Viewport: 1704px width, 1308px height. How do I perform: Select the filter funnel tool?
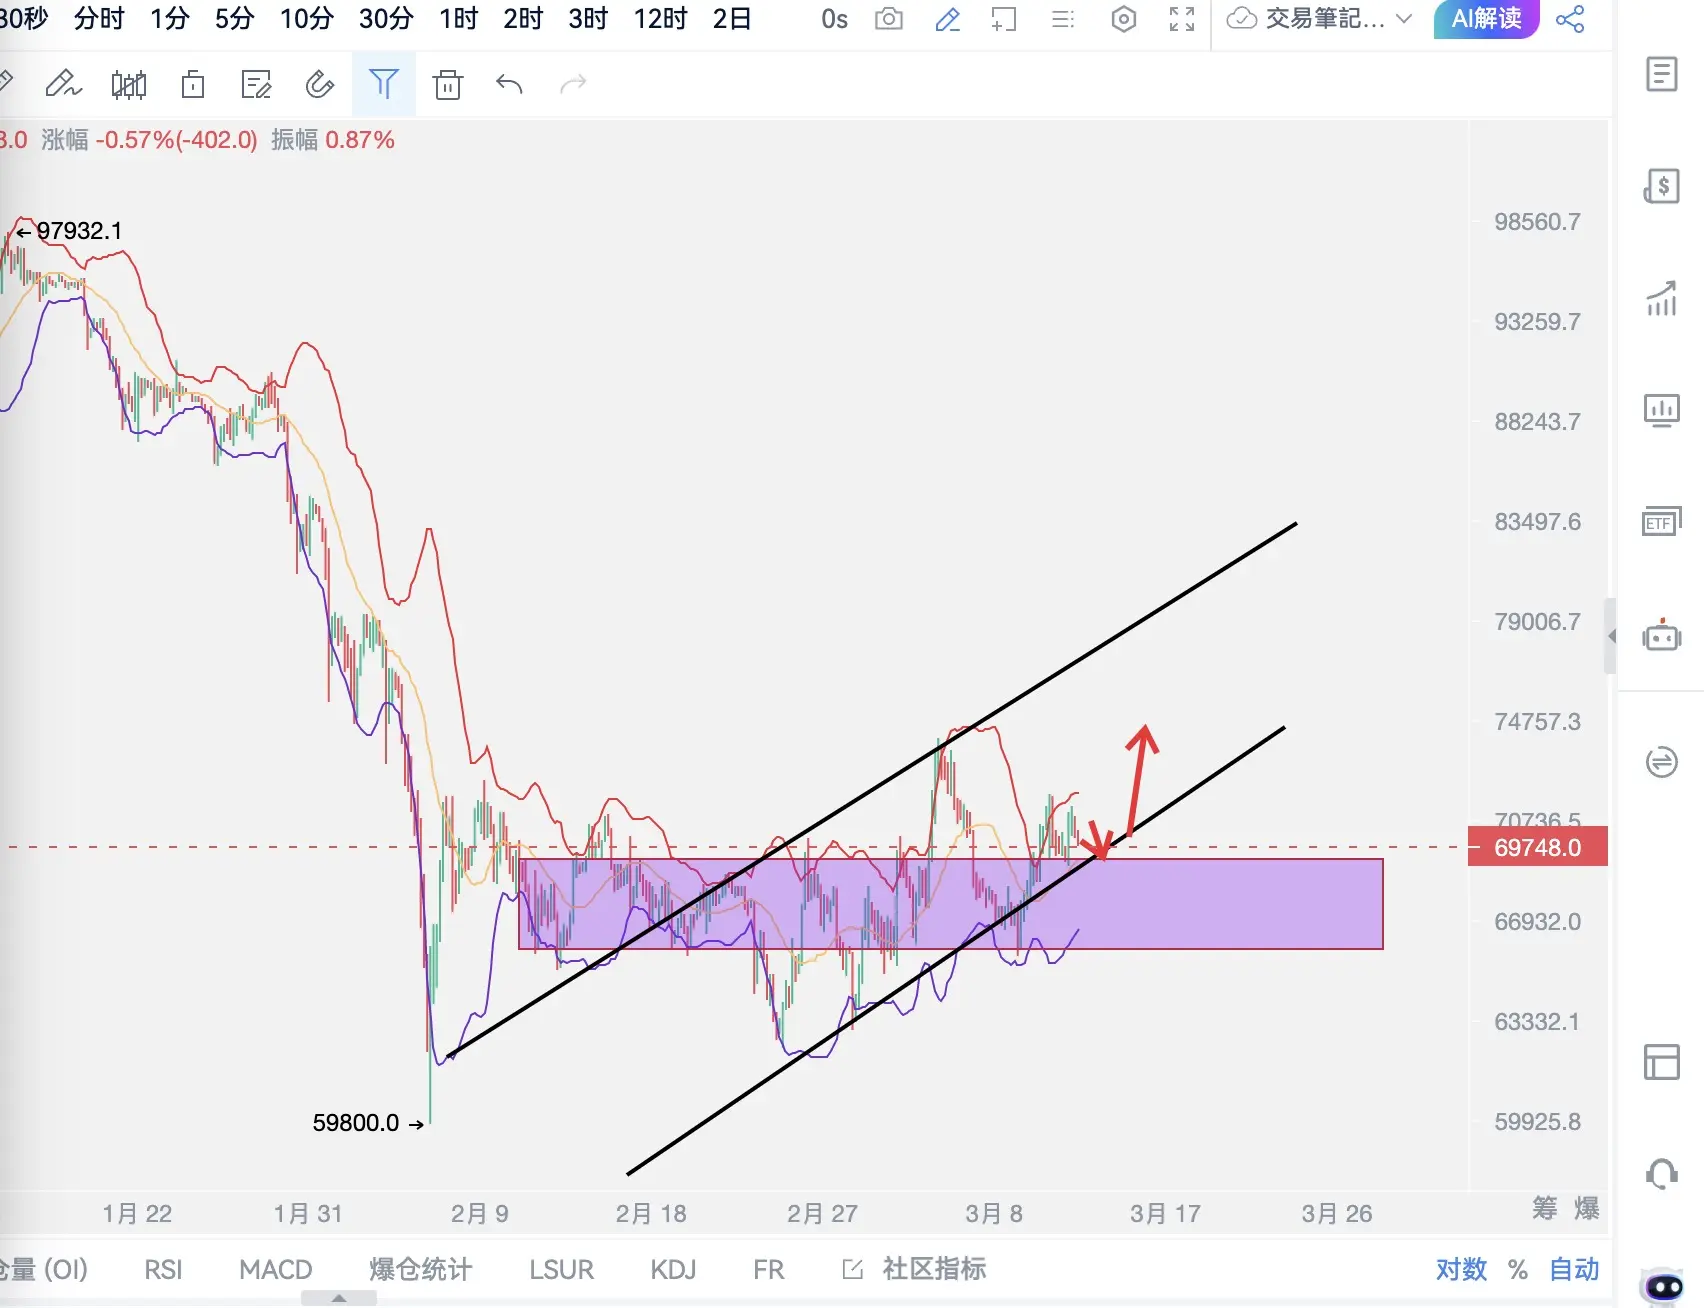coord(383,84)
